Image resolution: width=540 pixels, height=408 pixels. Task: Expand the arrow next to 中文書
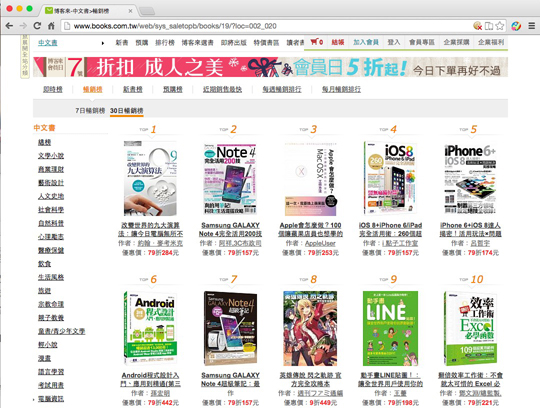coord(103,43)
